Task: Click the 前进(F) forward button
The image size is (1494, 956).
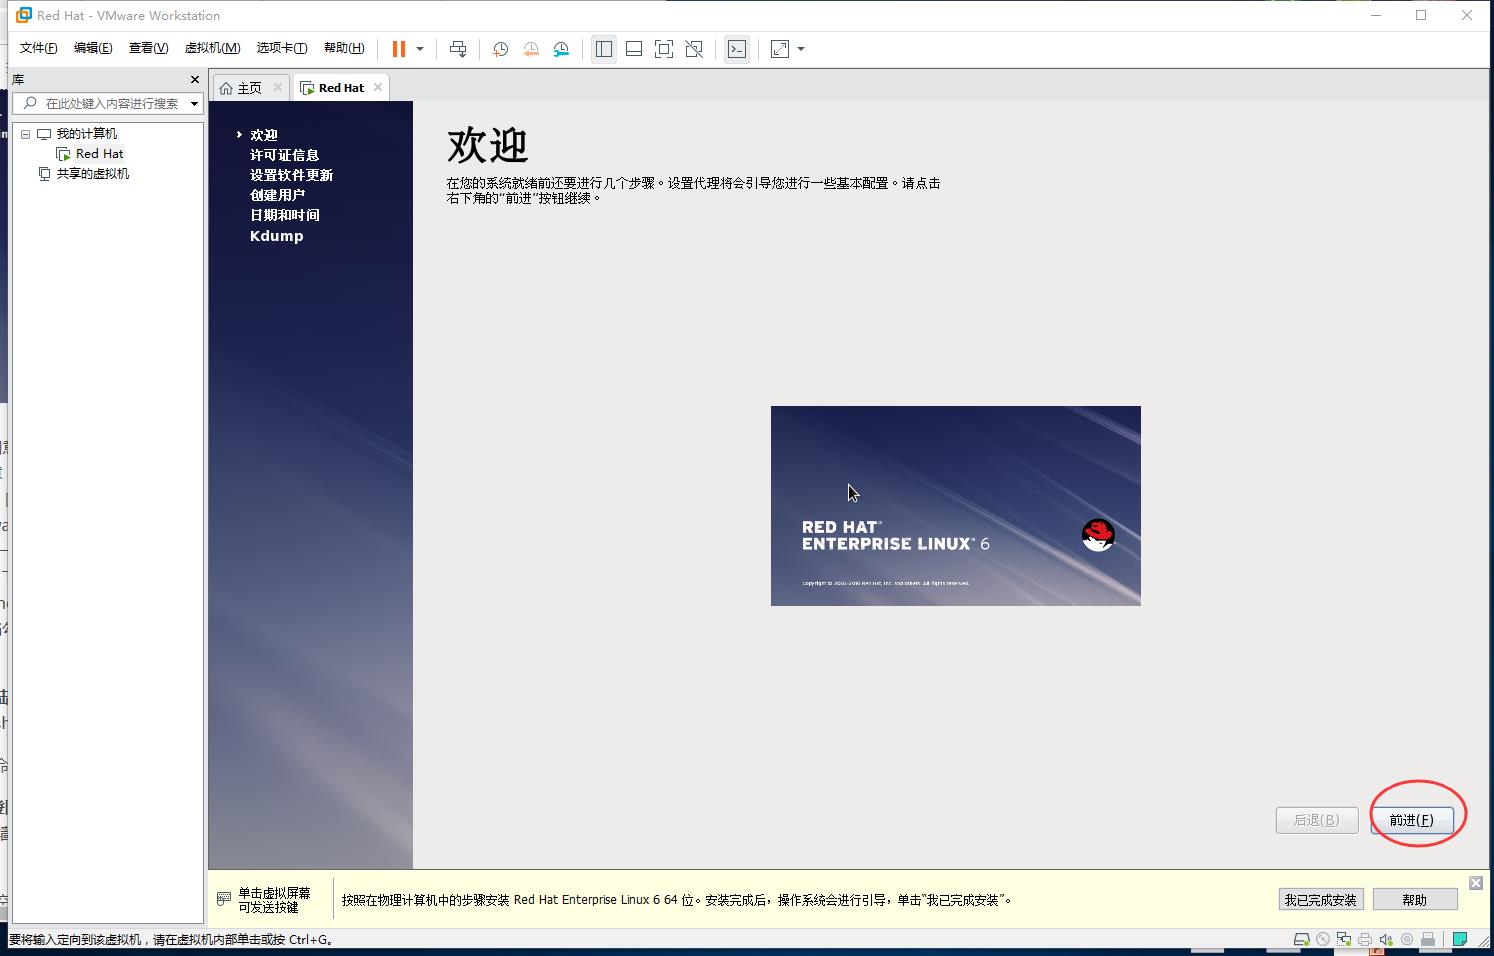Action: (1412, 820)
